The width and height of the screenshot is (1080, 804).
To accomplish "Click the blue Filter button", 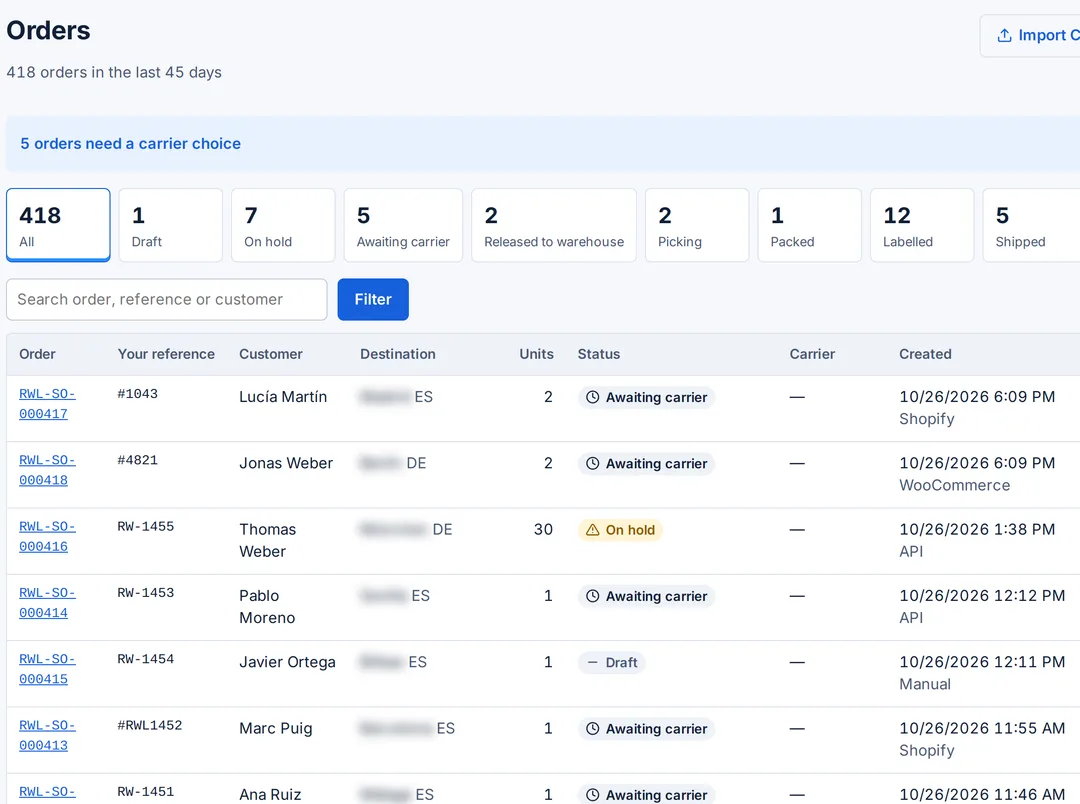I will pyautogui.click(x=373, y=300).
